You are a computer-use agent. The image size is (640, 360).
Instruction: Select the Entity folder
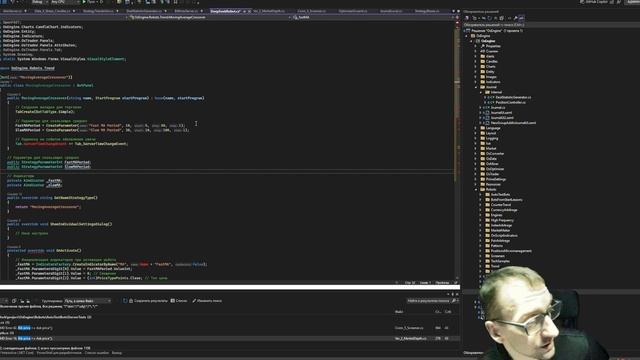click(x=487, y=71)
